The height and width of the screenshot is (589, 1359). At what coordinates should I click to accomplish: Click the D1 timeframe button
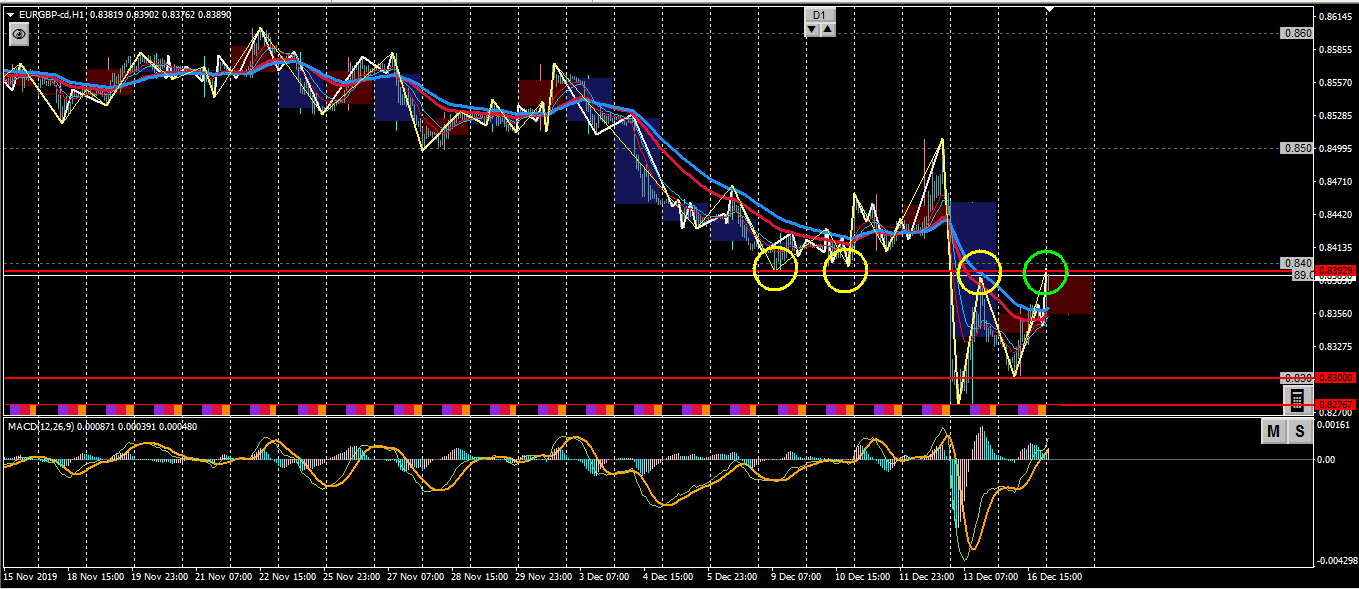pos(819,15)
